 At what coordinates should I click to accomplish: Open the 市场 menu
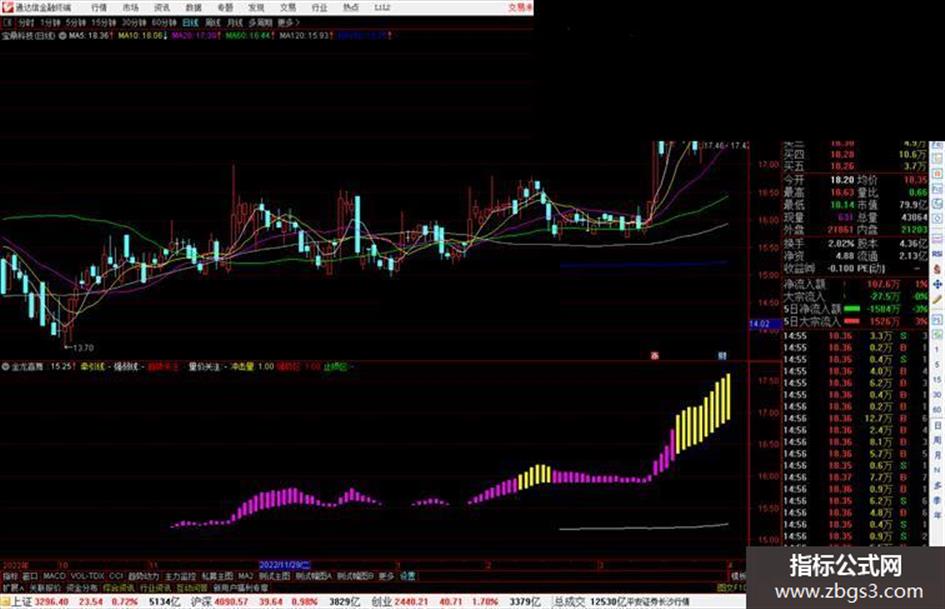click(130, 8)
